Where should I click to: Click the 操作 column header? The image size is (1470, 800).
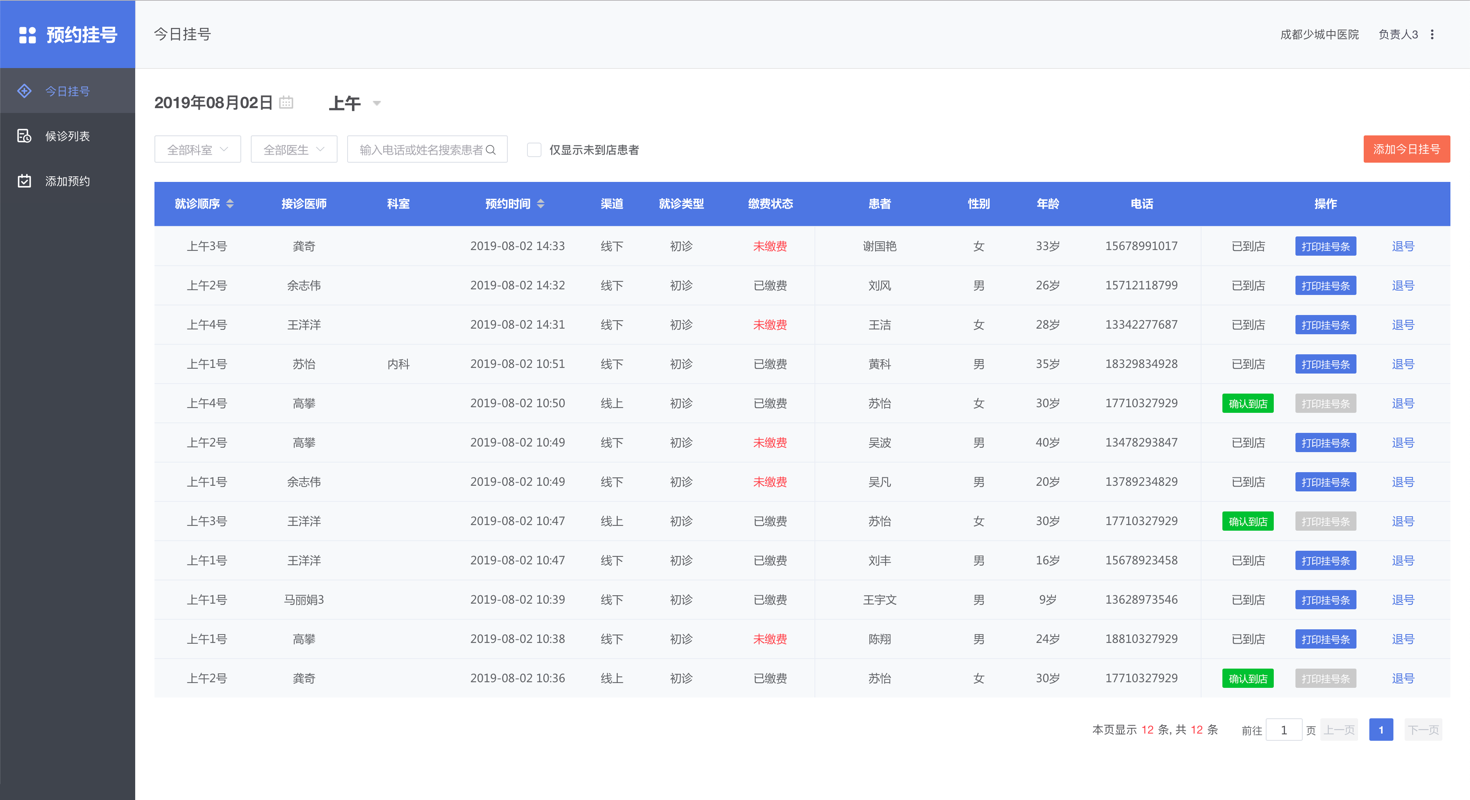[x=1326, y=204]
